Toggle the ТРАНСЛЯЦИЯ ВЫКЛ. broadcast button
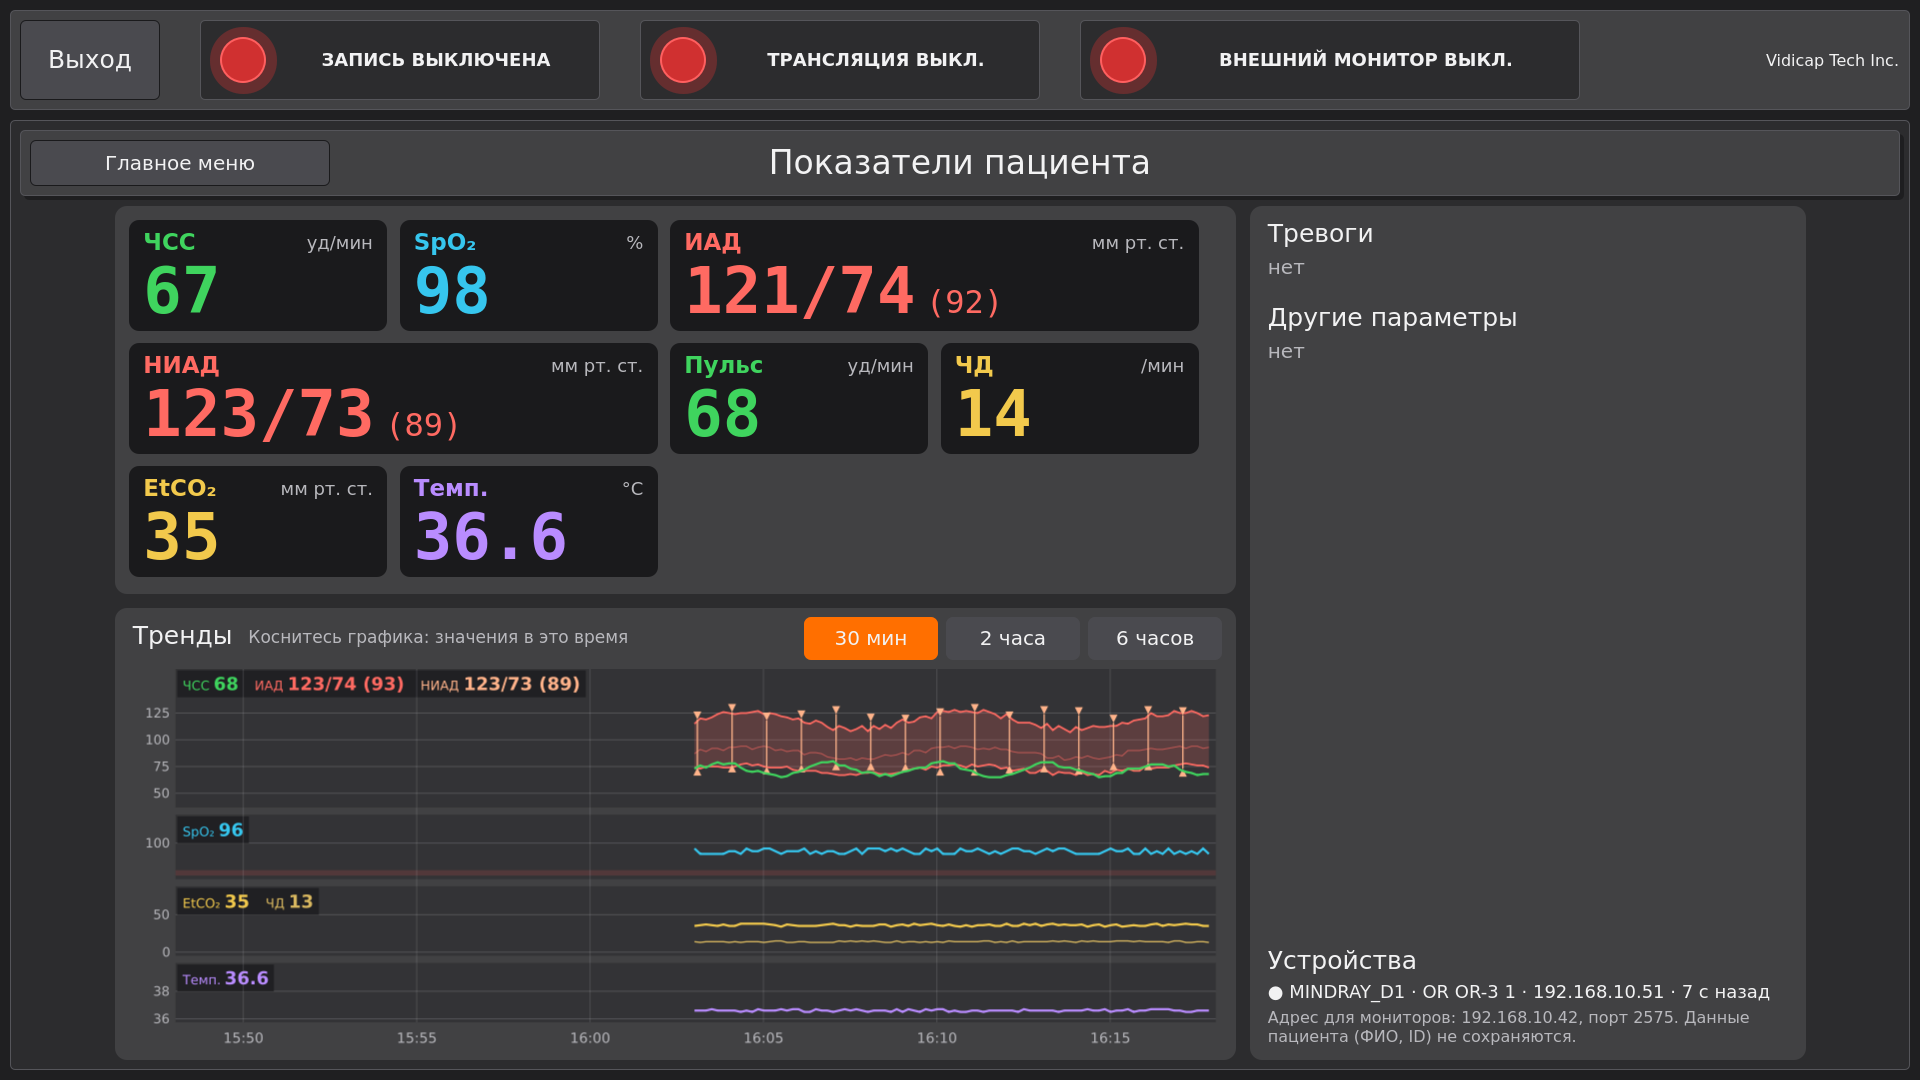 [x=840, y=60]
